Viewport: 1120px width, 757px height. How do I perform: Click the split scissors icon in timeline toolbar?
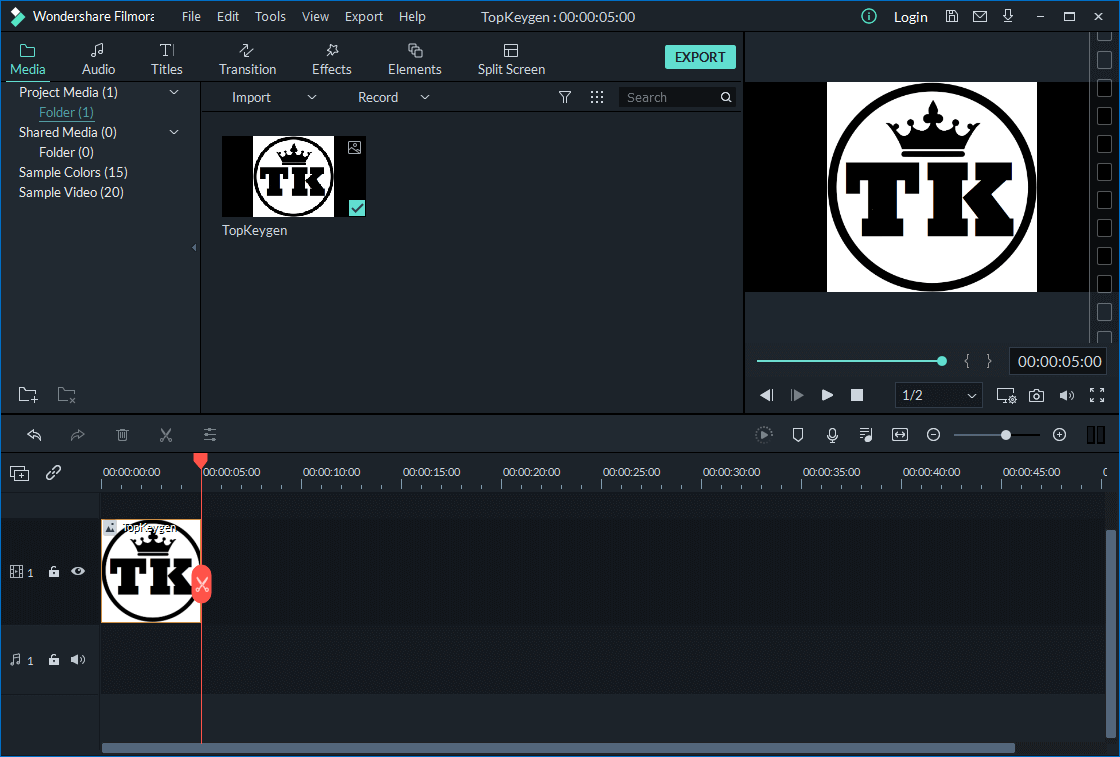coord(166,435)
